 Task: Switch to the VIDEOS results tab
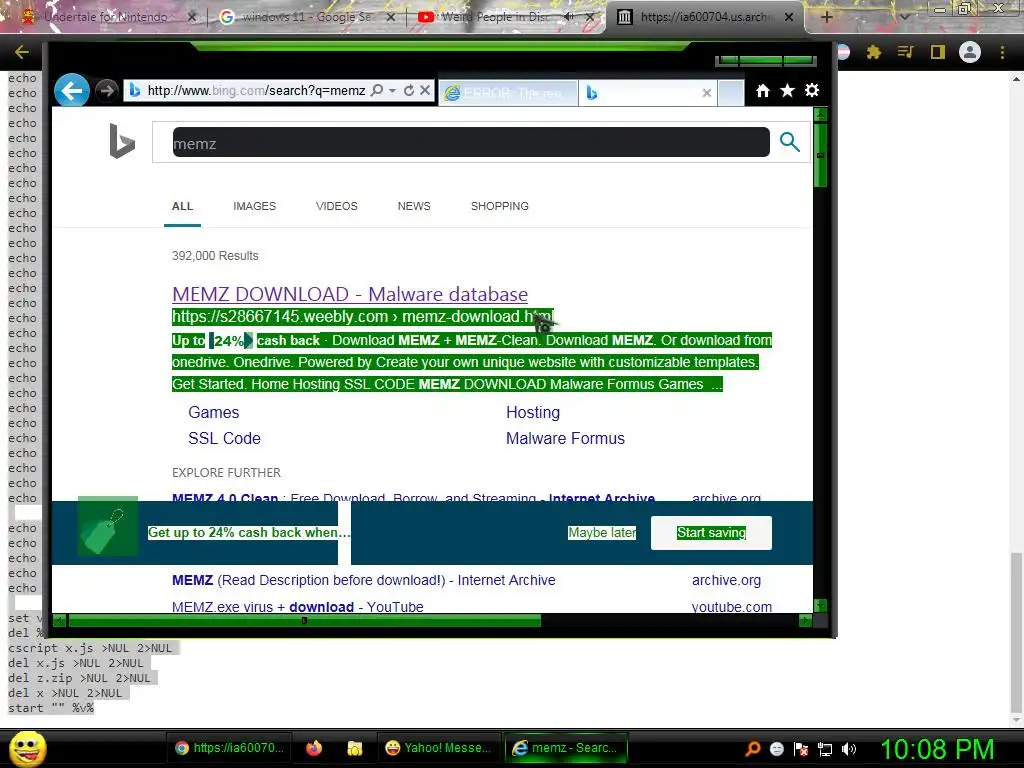337,206
